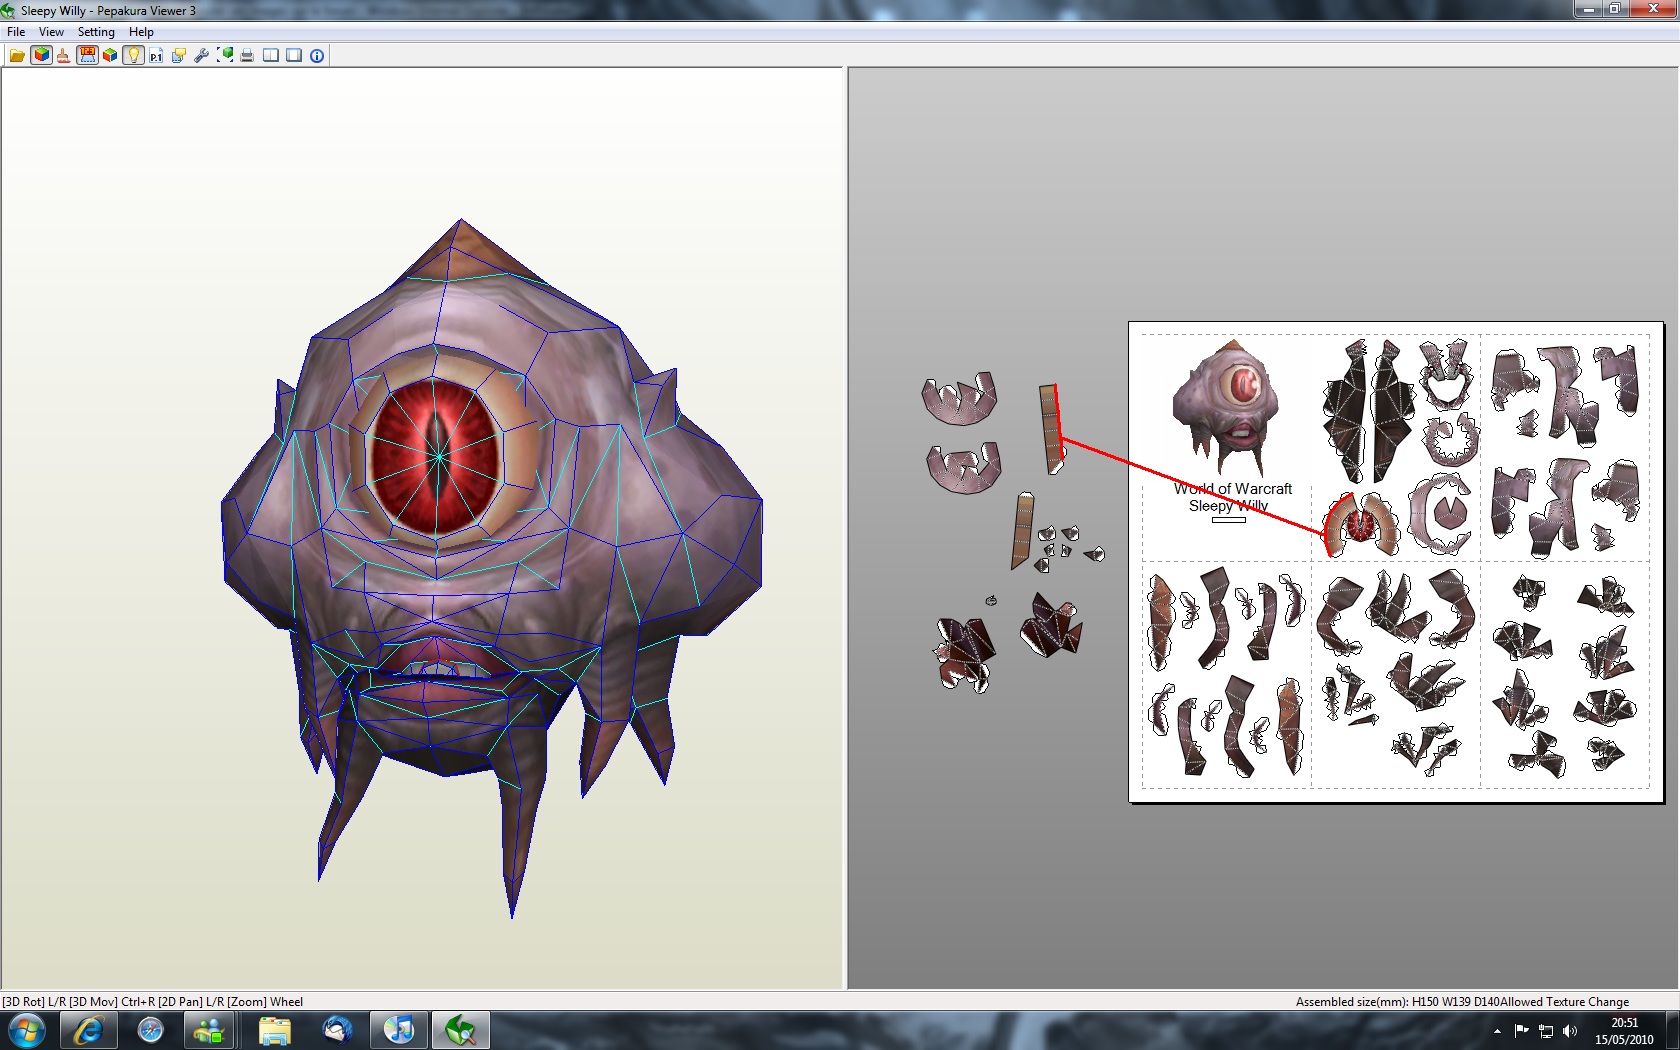Click the 'World of Warcraft' text on sheet

1233,489
